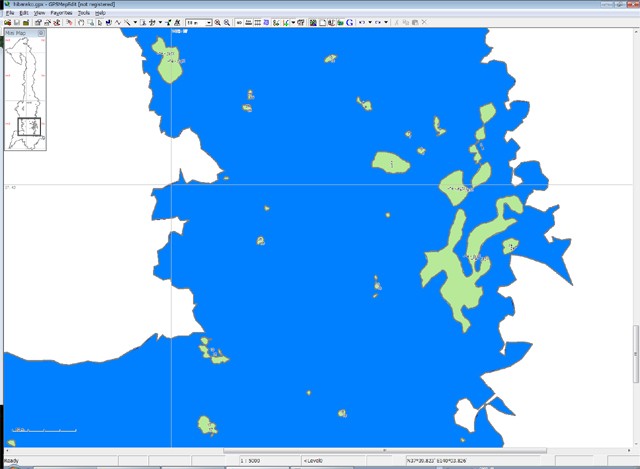
Task: Click the Open file toolbar icon
Action: coord(16,22)
